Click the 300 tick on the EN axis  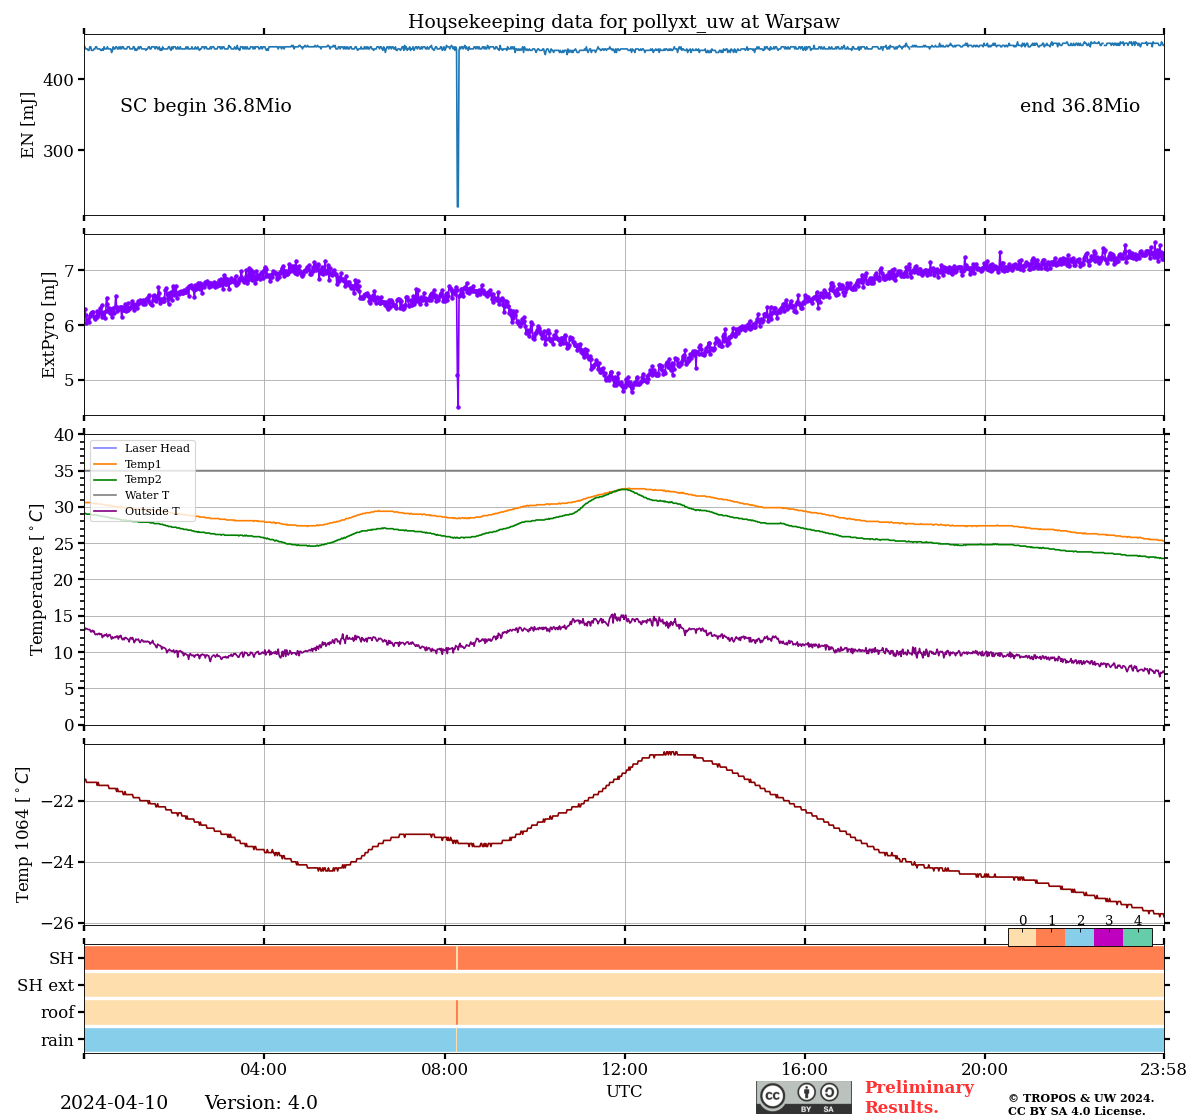click(60, 151)
